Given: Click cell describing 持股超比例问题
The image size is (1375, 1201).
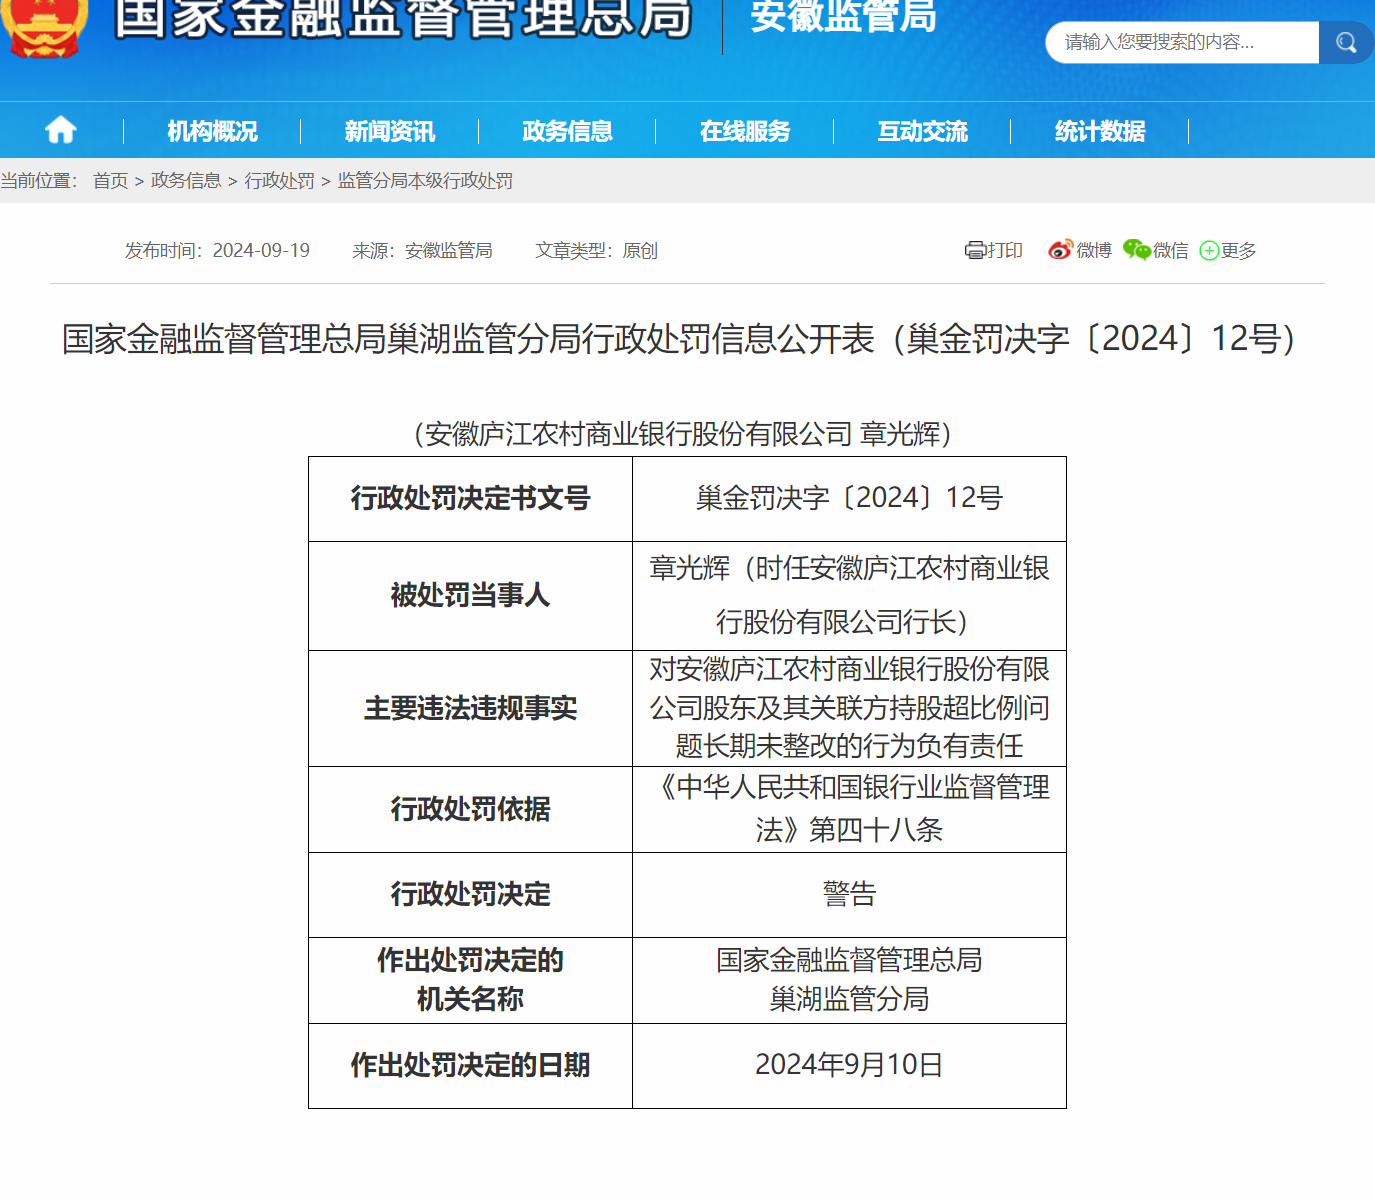Looking at the screenshot, I should [x=849, y=708].
